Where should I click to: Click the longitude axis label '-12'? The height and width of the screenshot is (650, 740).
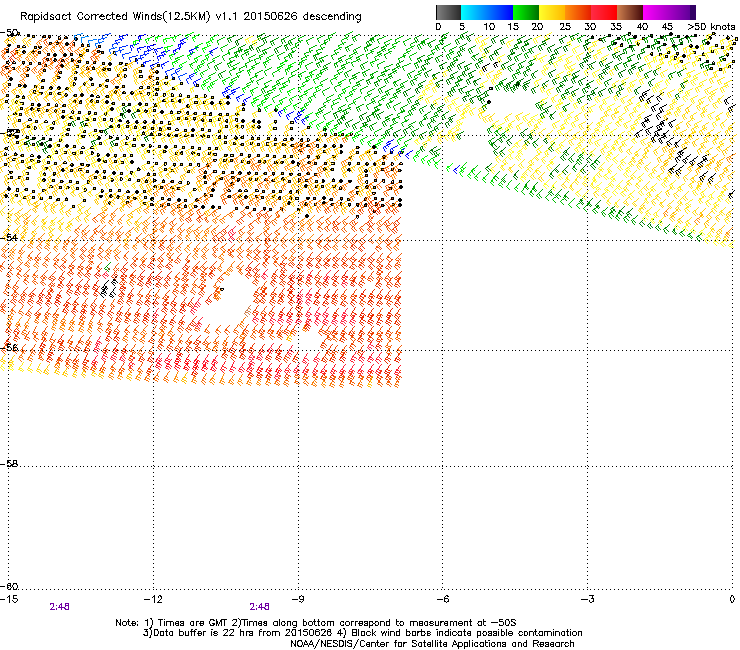(x=153, y=599)
